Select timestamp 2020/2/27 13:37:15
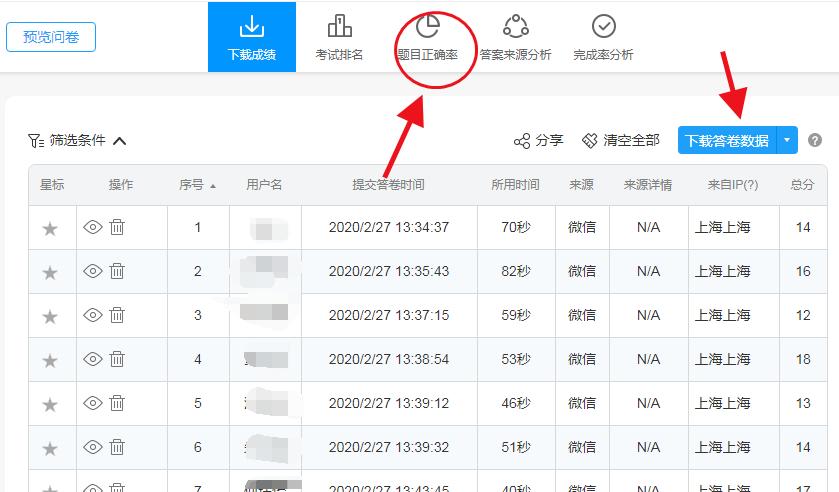839x492 pixels. click(x=389, y=315)
